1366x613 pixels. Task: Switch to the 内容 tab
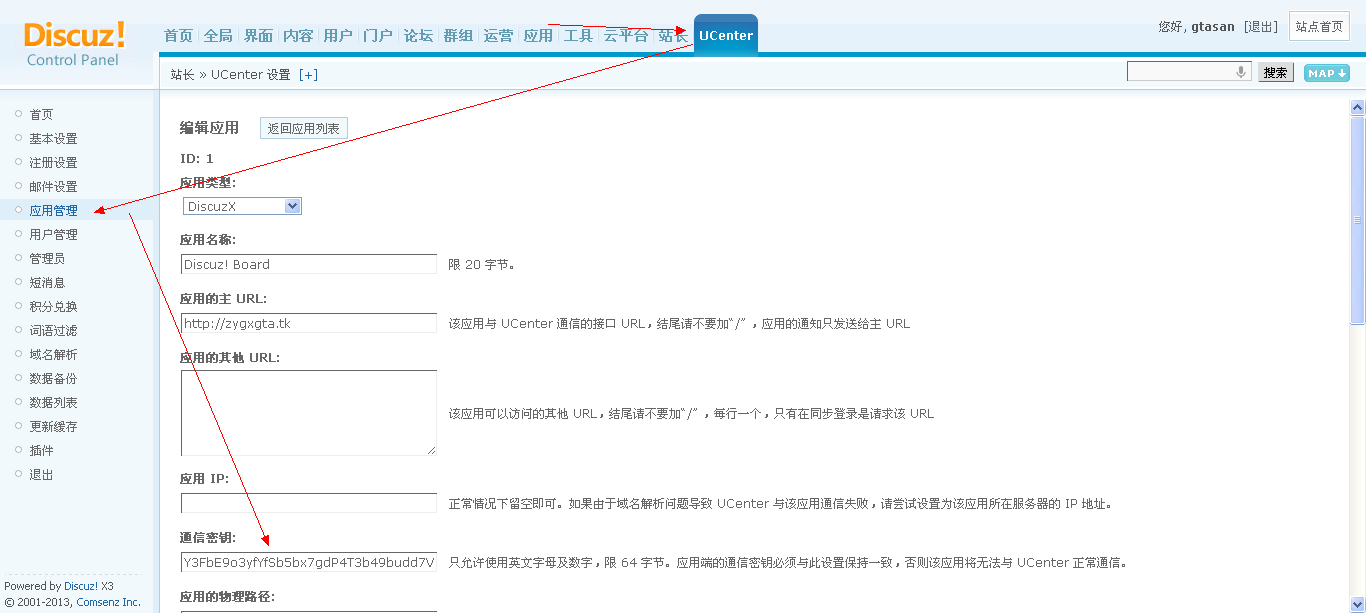pyautogui.click(x=298, y=35)
